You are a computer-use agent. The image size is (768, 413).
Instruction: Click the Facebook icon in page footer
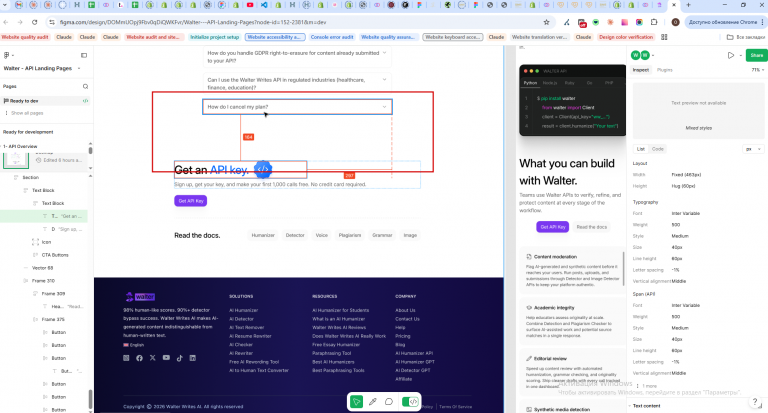click(140, 358)
